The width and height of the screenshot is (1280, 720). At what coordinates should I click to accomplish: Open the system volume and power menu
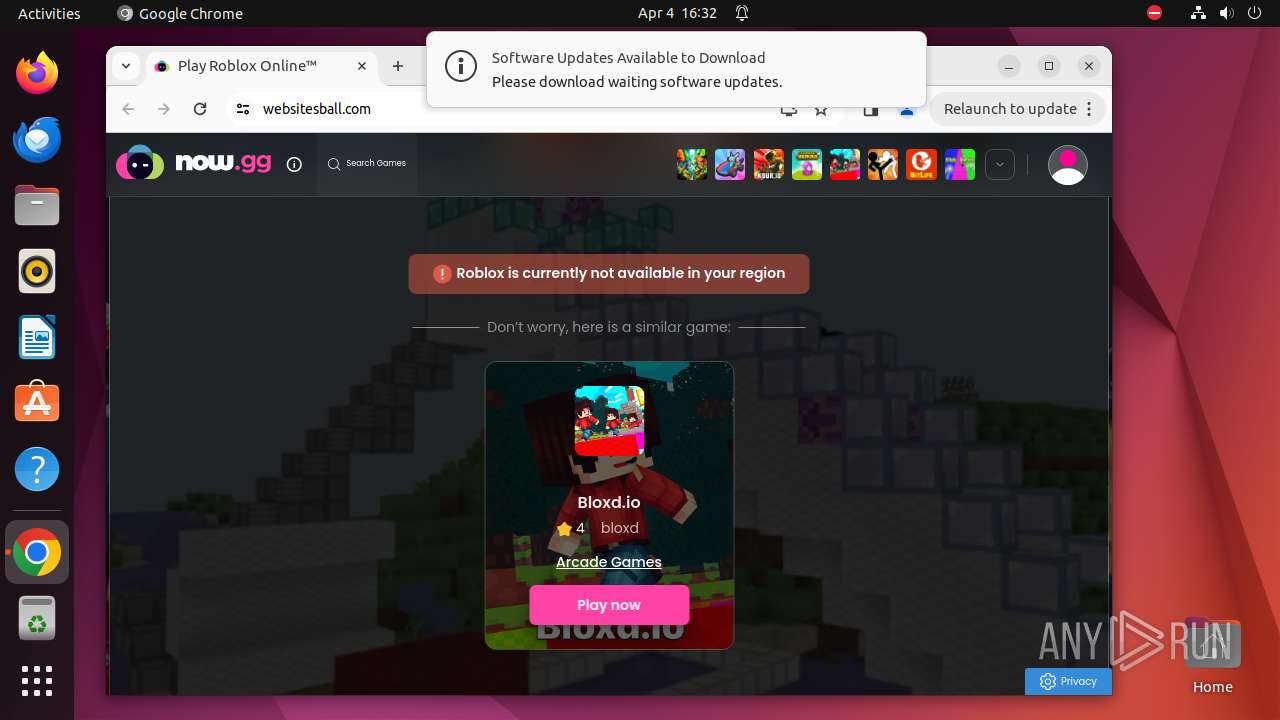pyautogui.click(x=1227, y=13)
